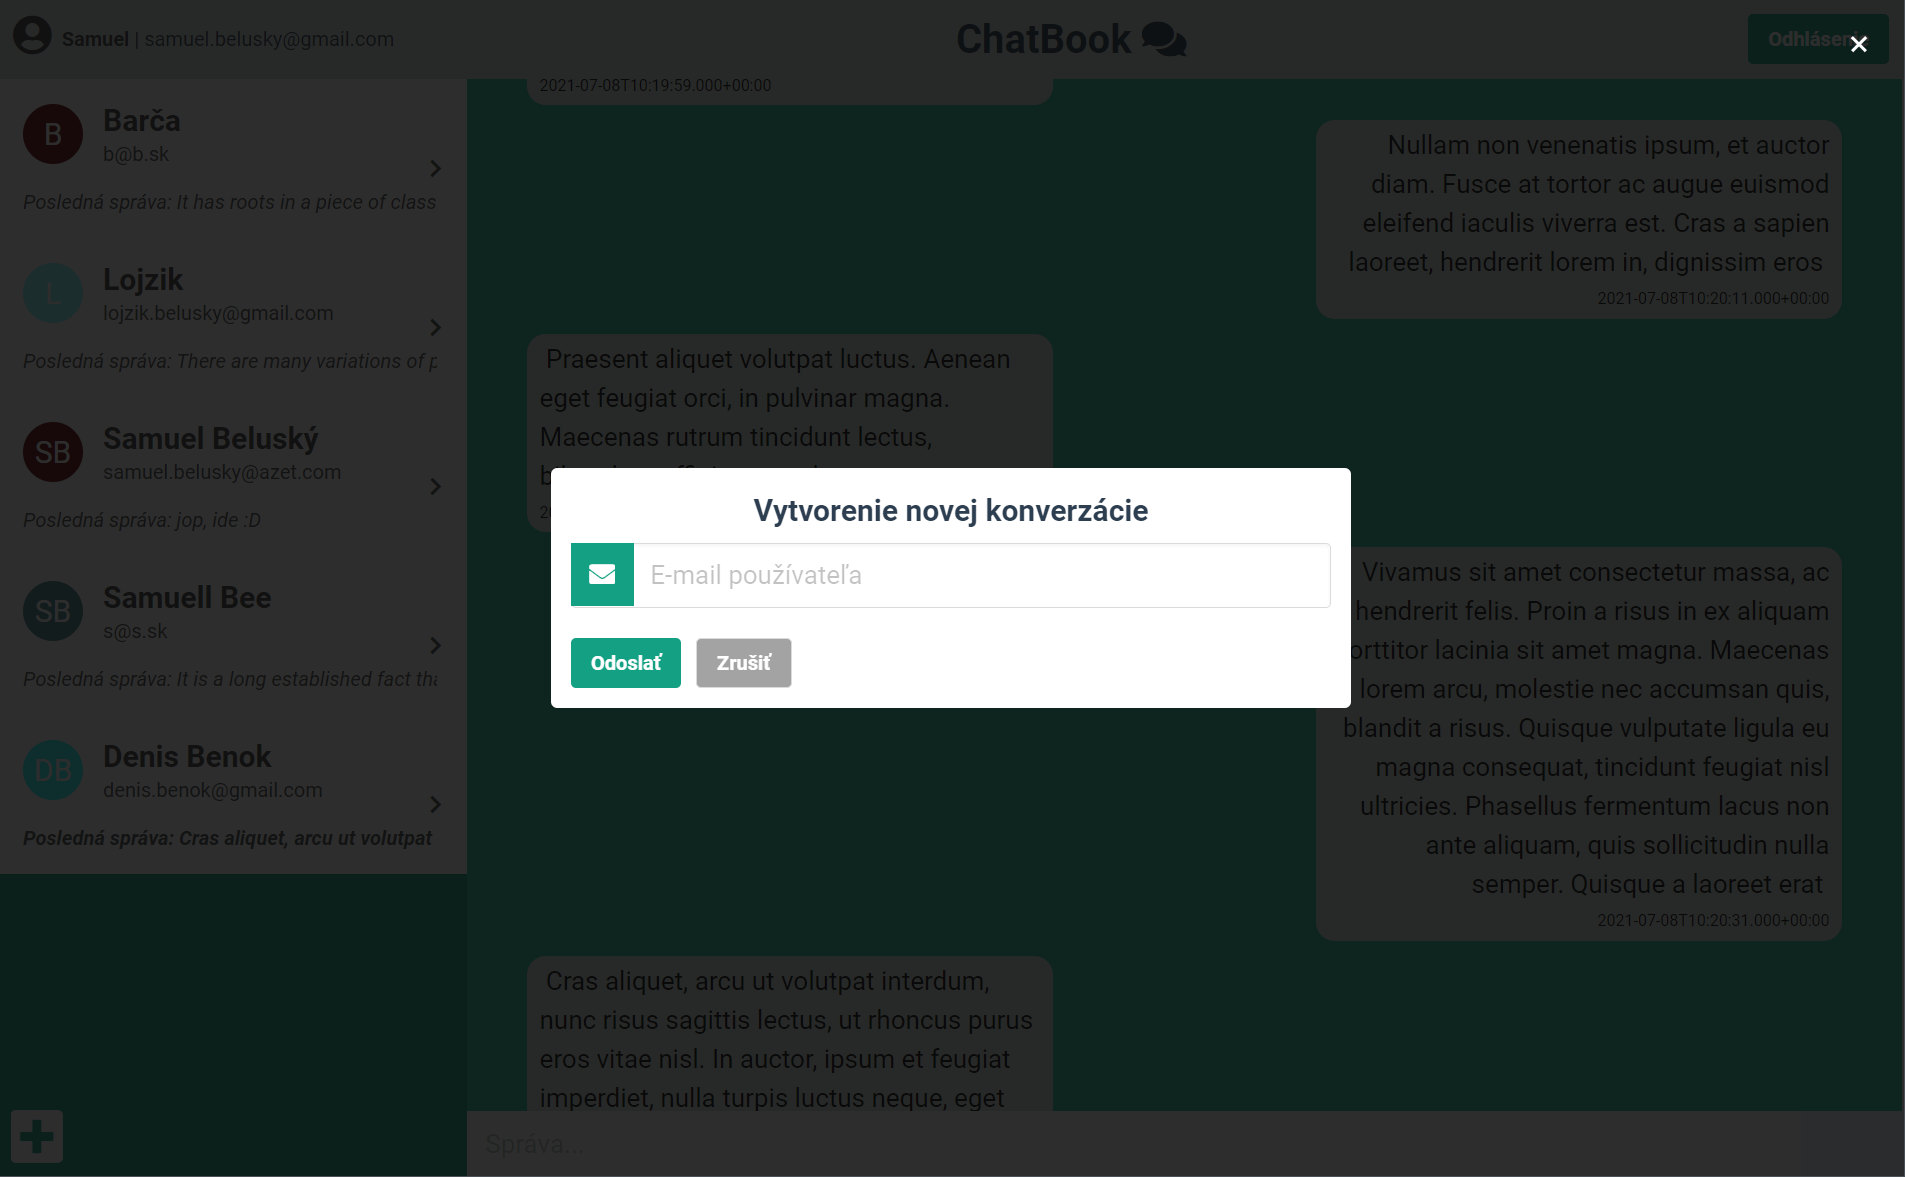This screenshot has width=1905, height=1177.
Task: Click last message 'jop, ide :D'
Action: [142, 520]
